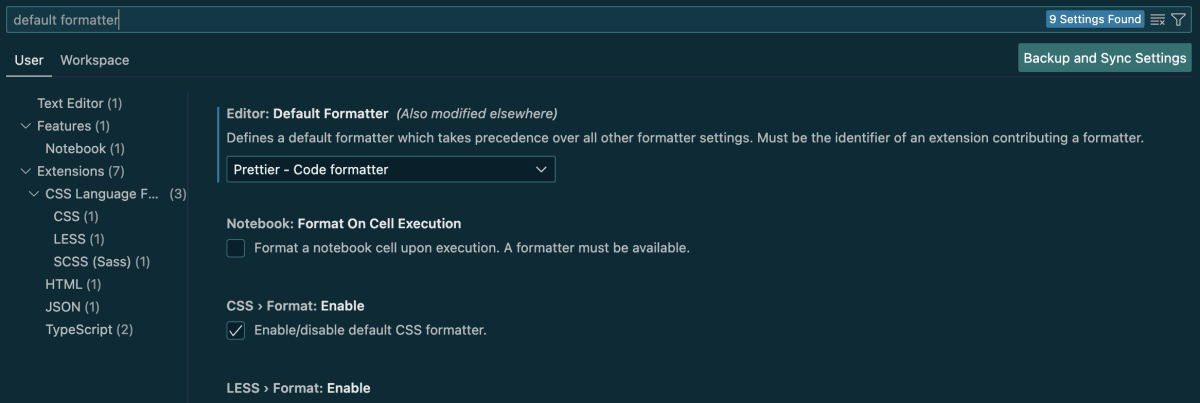This screenshot has height=403, width=1200.
Task: Open the Default Formatter dropdown
Action: coord(391,170)
